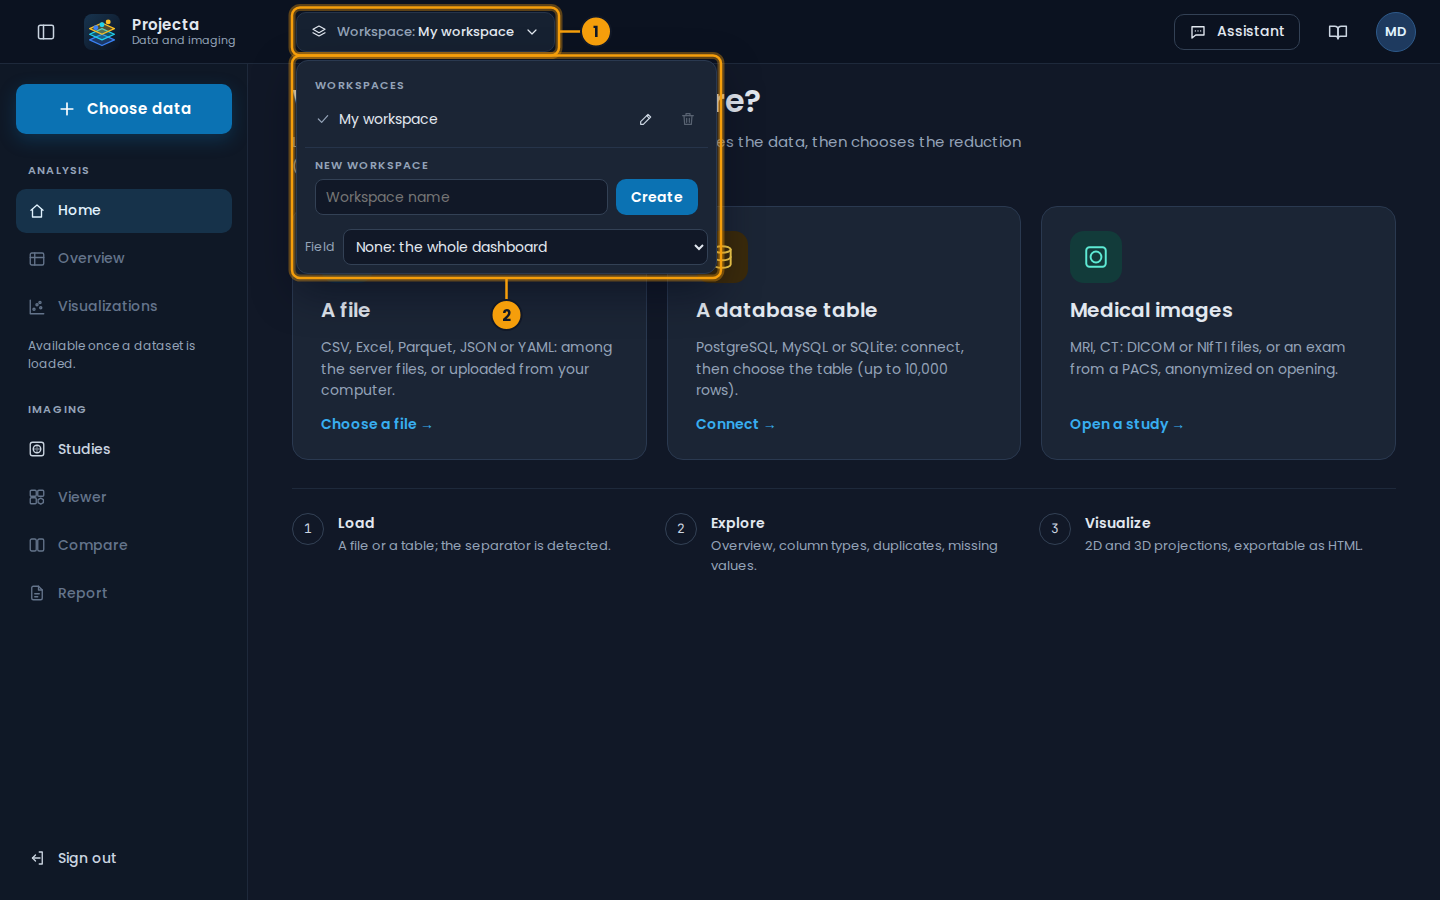This screenshot has width=1440, height=900.
Task: Click the "A database table" heading
Action: tap(786, 310)
